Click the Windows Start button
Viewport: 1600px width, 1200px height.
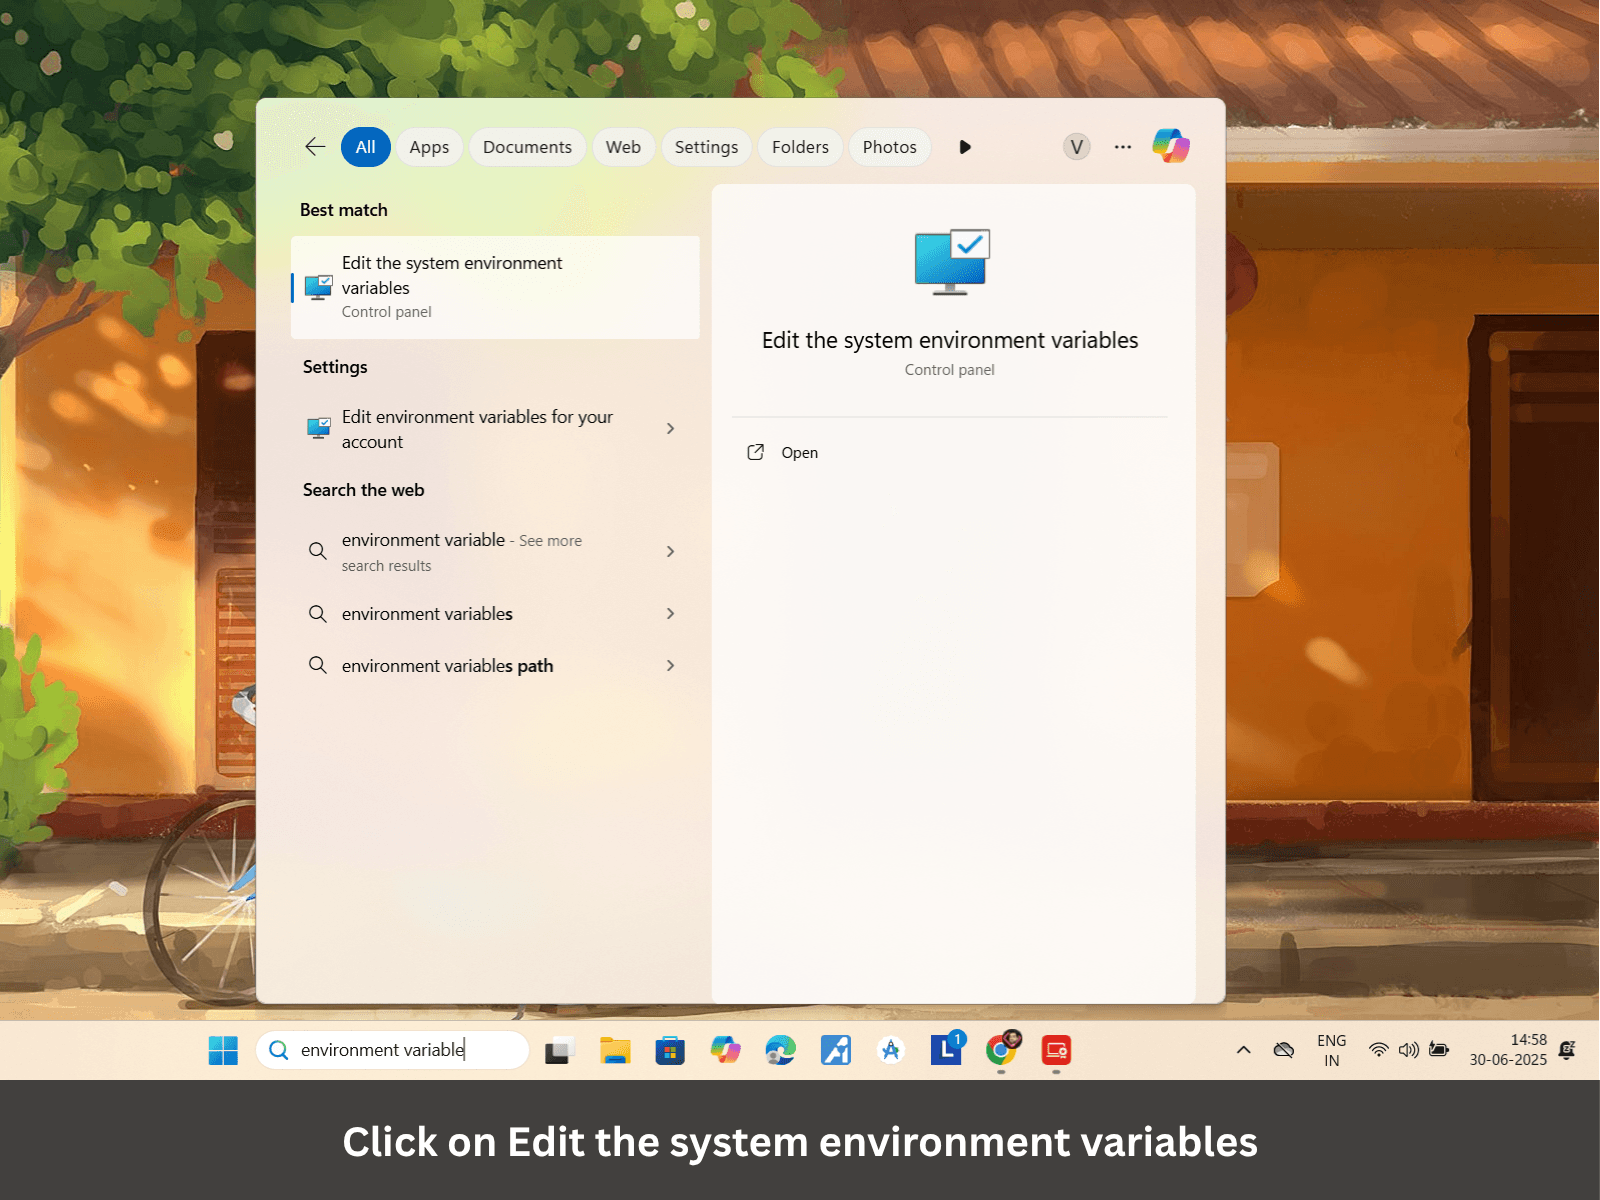point(223,1050)
